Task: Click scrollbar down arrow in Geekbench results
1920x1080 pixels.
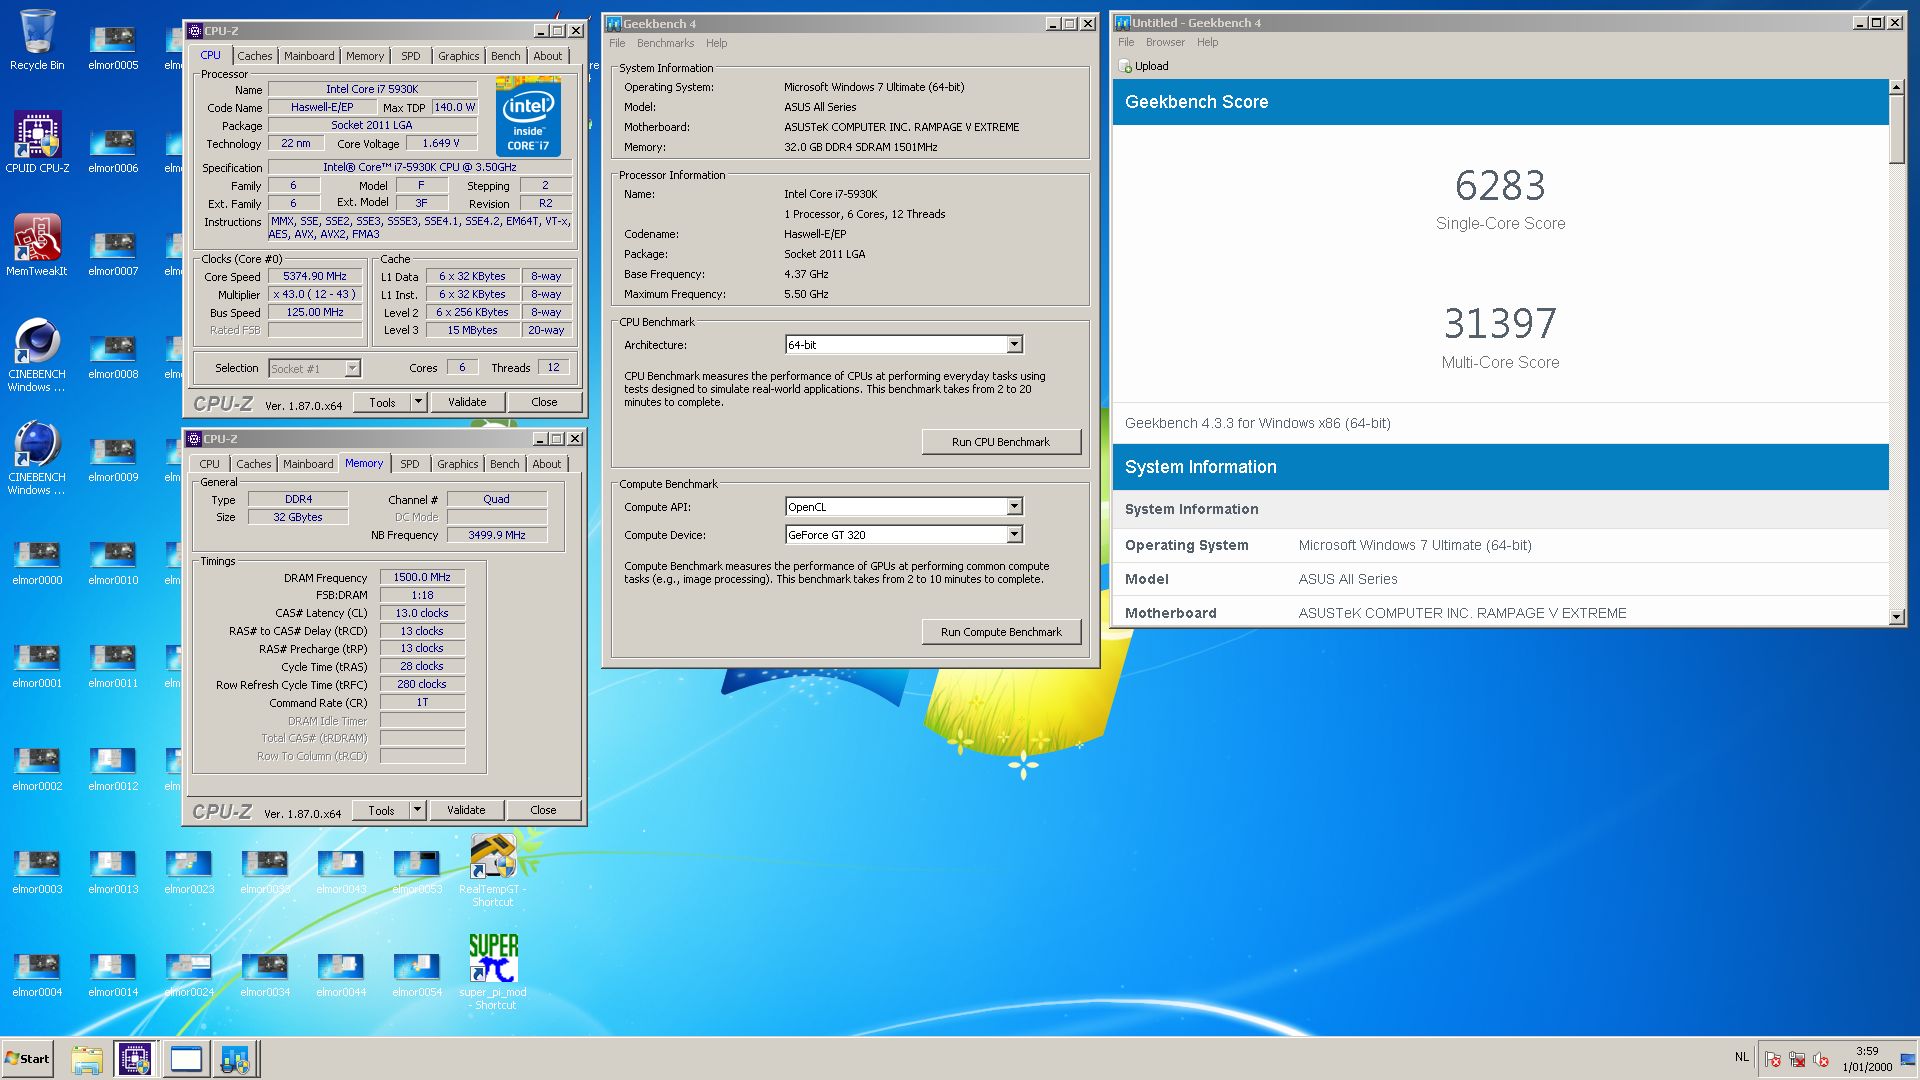Action: coord(1897,617)
